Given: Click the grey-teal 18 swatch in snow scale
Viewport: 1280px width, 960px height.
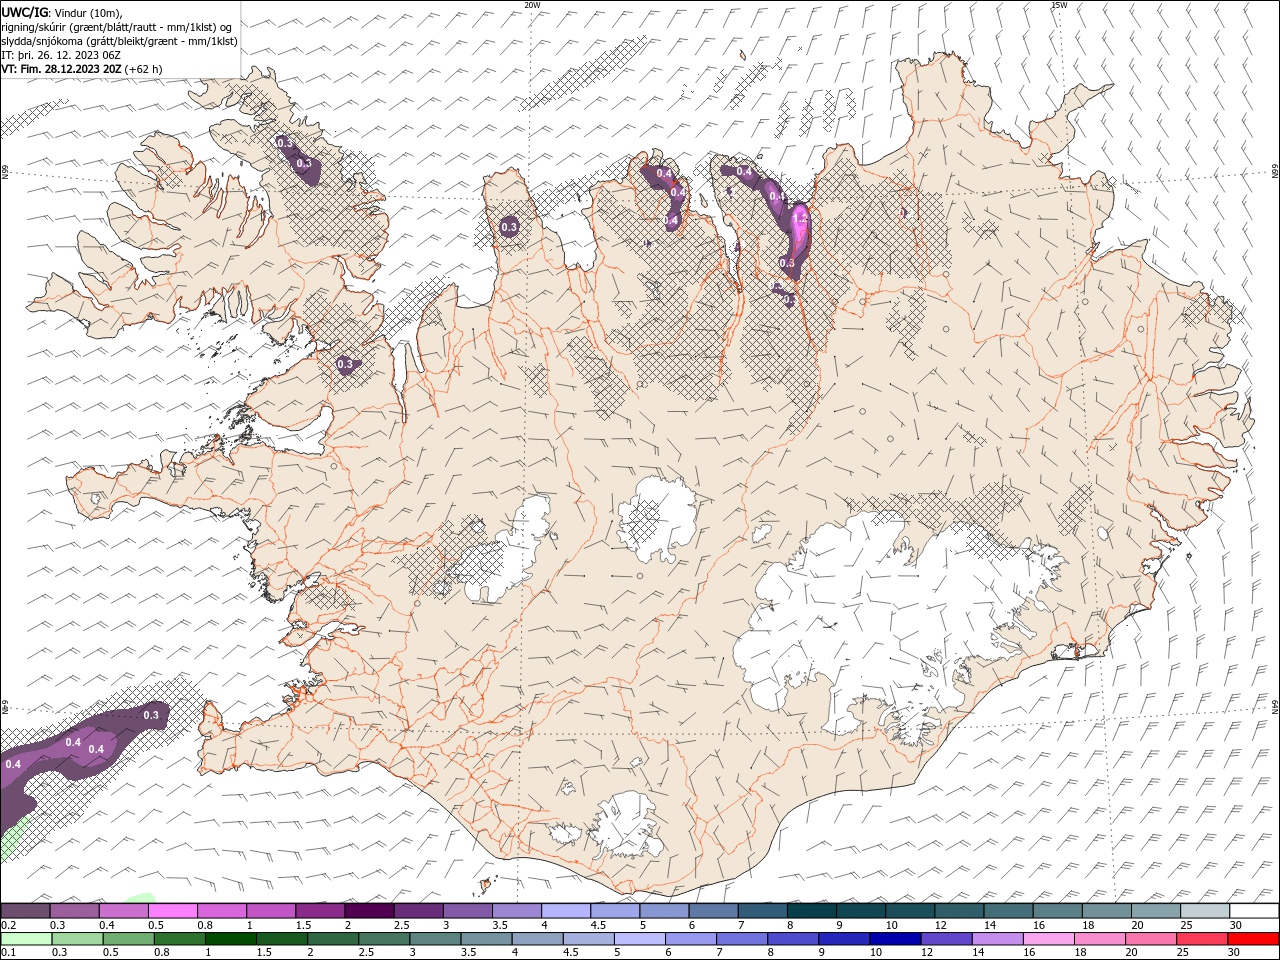Looking at the screenshot, I should click(x=1106, y=911).
